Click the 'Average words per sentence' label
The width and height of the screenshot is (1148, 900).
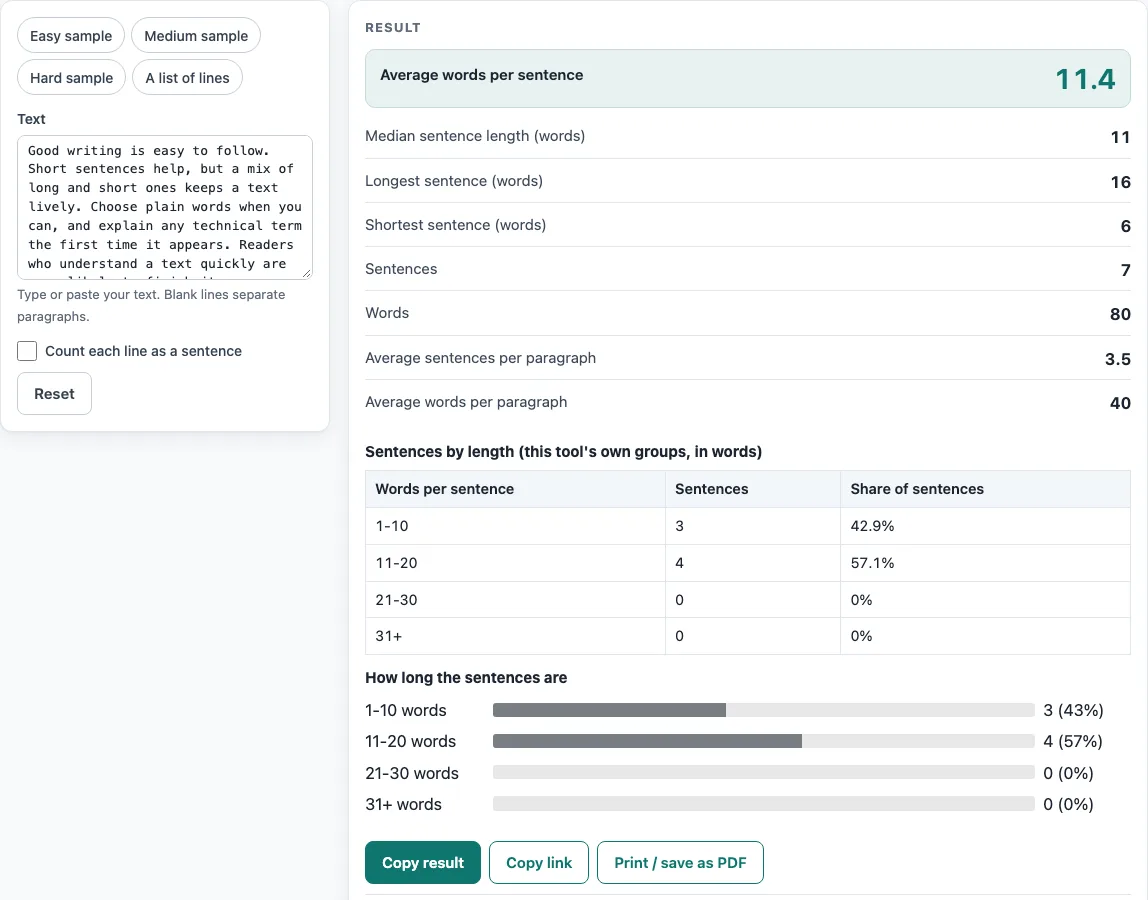(x=482, y=75)
